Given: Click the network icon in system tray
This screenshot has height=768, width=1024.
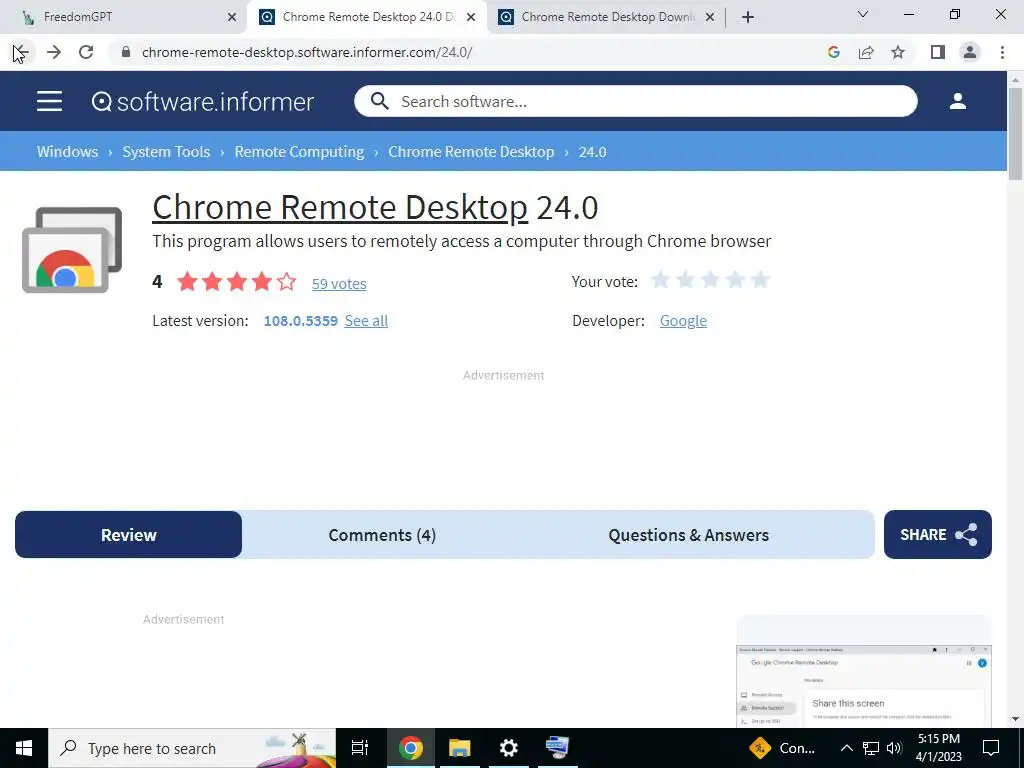Looking at the screenshot, I should (x=871, y=748).
